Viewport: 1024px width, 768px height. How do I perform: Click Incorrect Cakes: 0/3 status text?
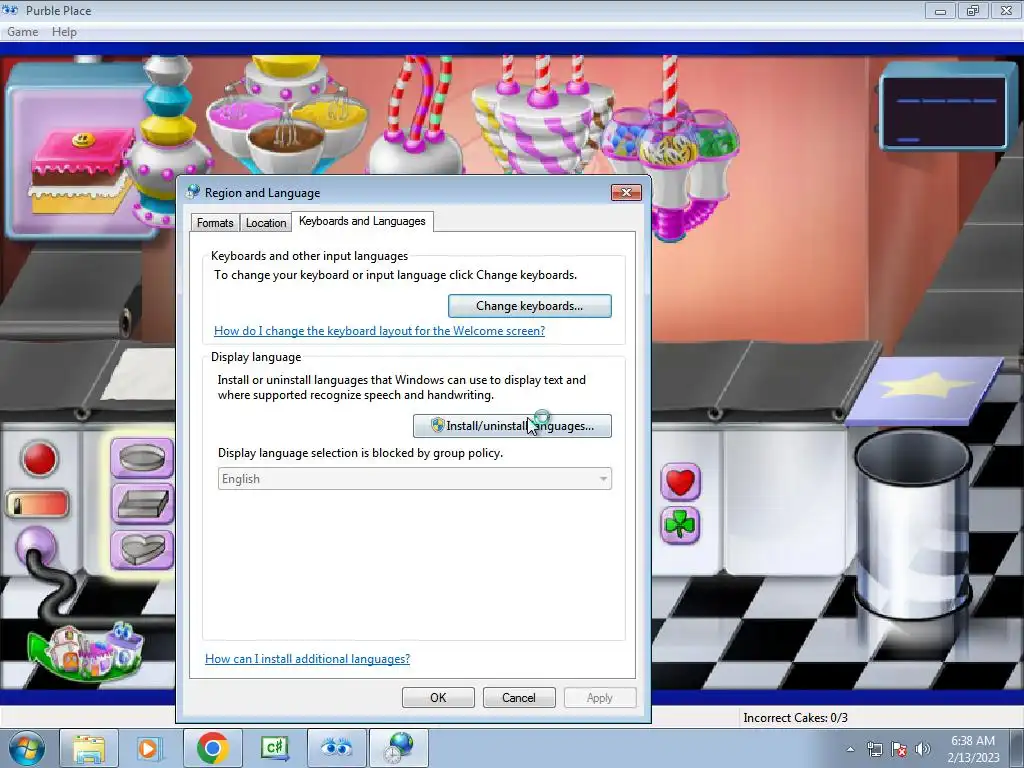coord(795,718)
